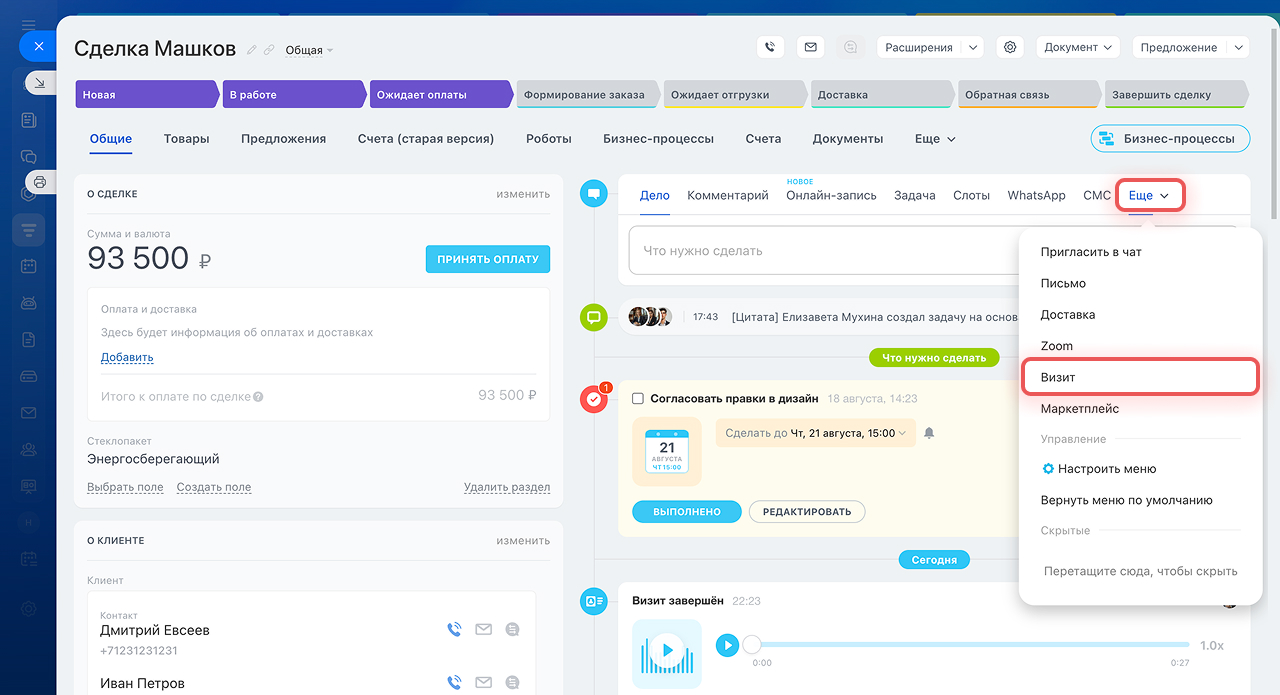
Task: Open the Общая pipeline selector
Action: (309, 50)
